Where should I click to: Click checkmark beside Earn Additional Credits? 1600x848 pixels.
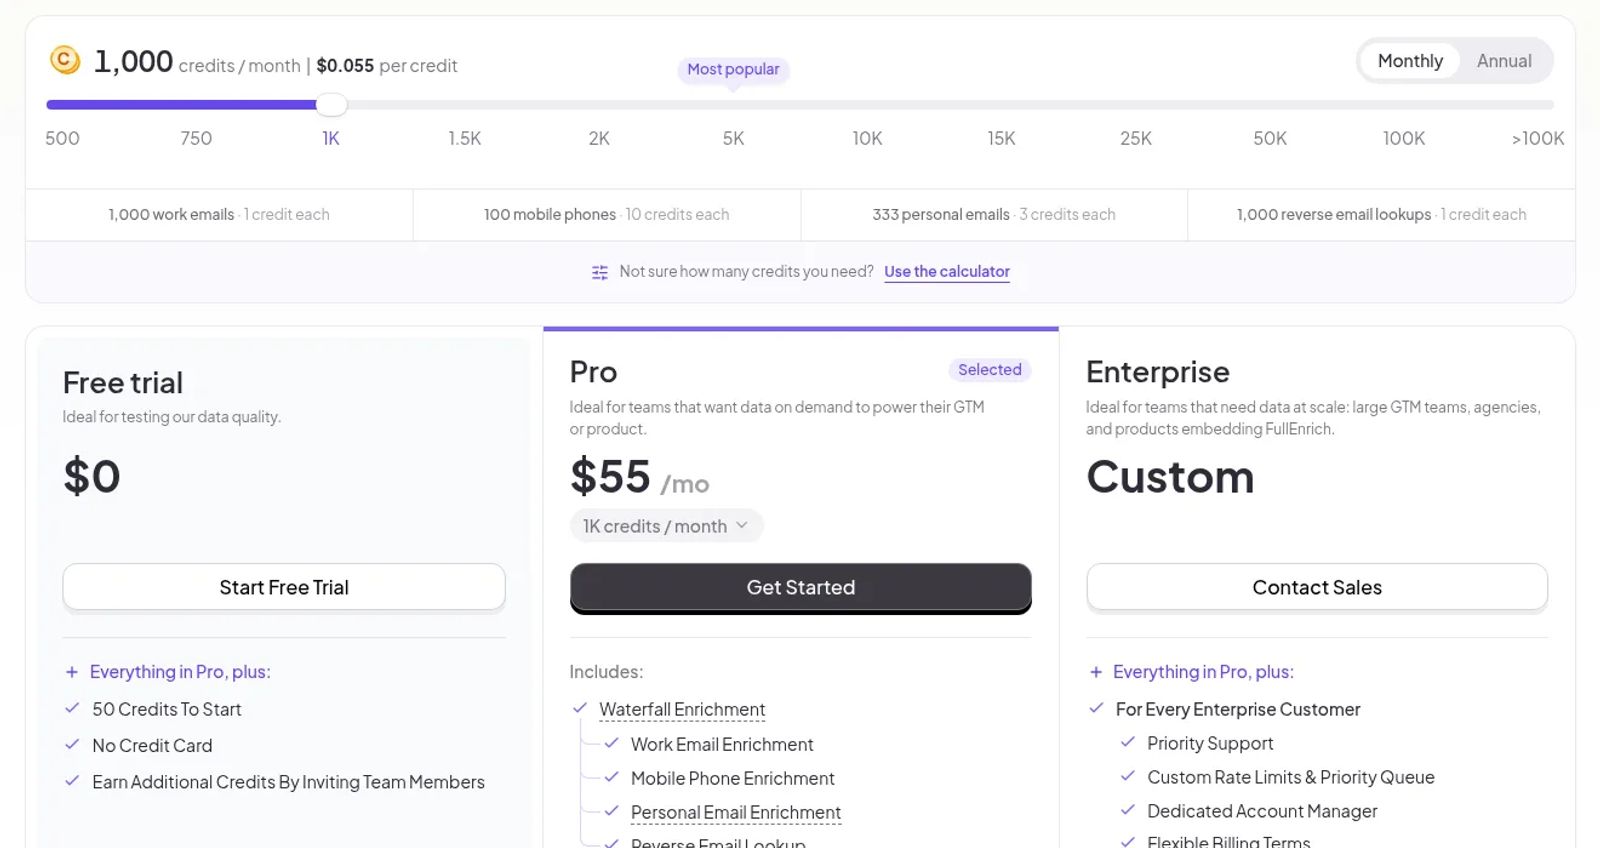pyautogui.click(x=72, y=781)
